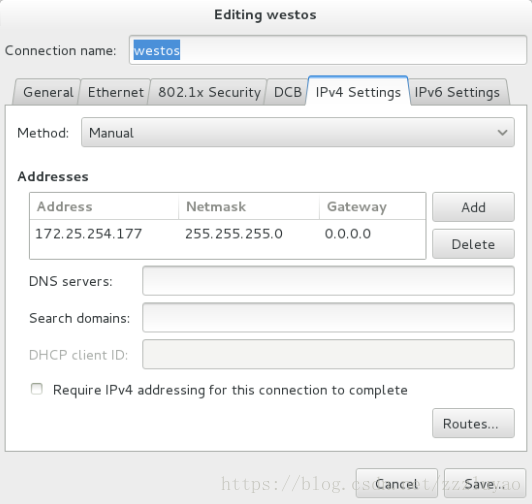The width and height of the screenshot is (532, 504).
Task: Select gateway cell 0.0.0.0
Action: 348,234
